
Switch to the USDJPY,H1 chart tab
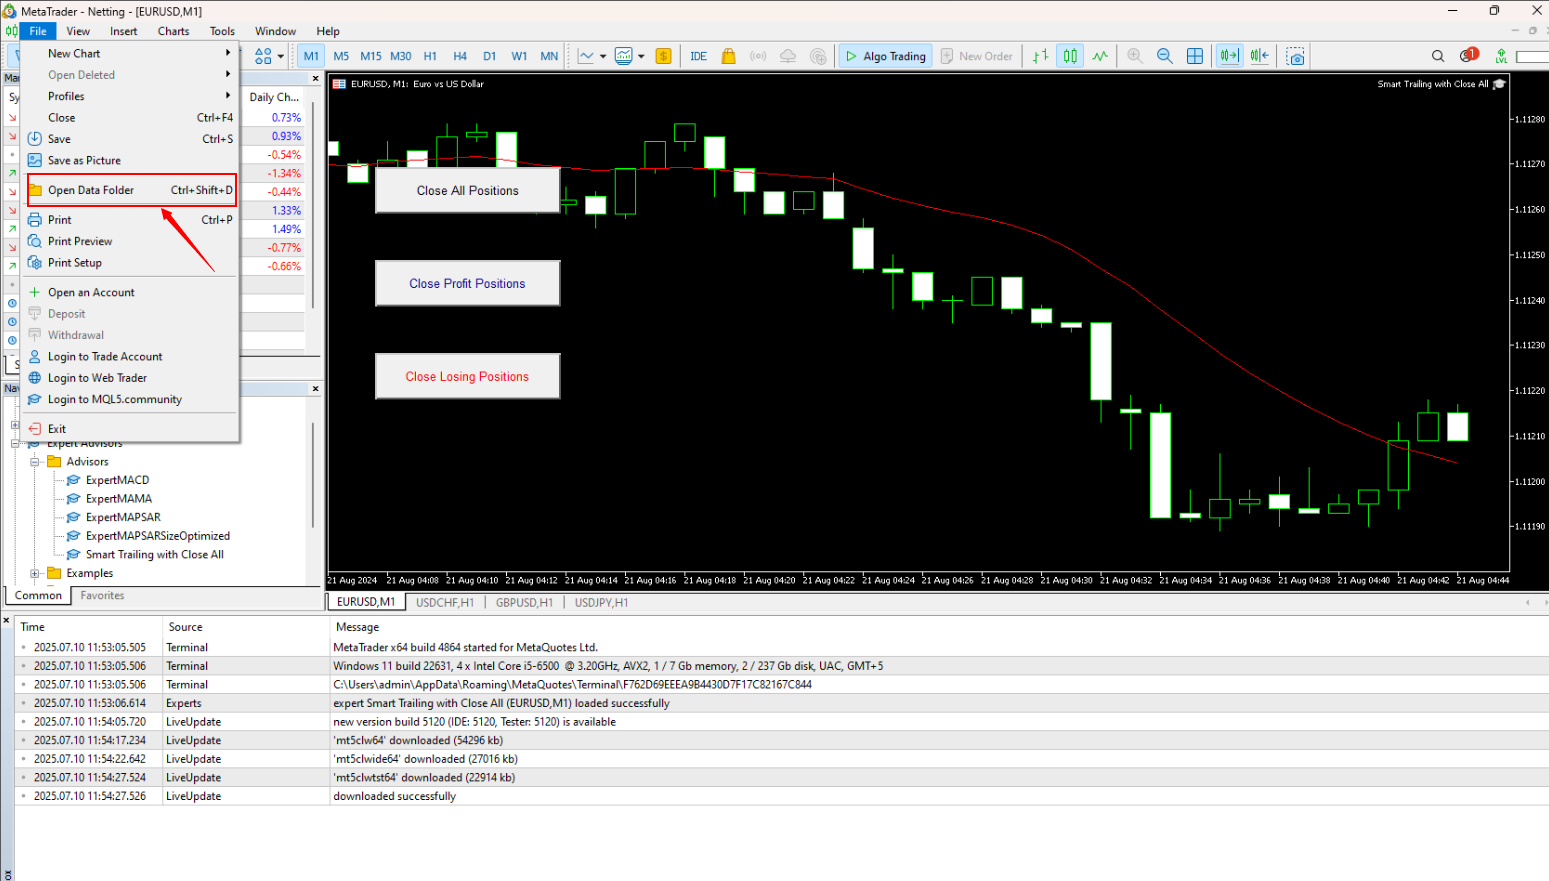click(602, 603)
